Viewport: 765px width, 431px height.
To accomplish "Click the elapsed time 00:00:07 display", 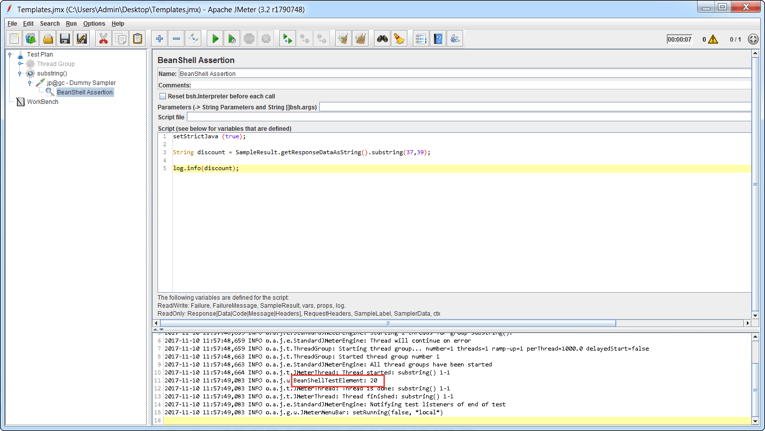I will (x=679, y=39).
